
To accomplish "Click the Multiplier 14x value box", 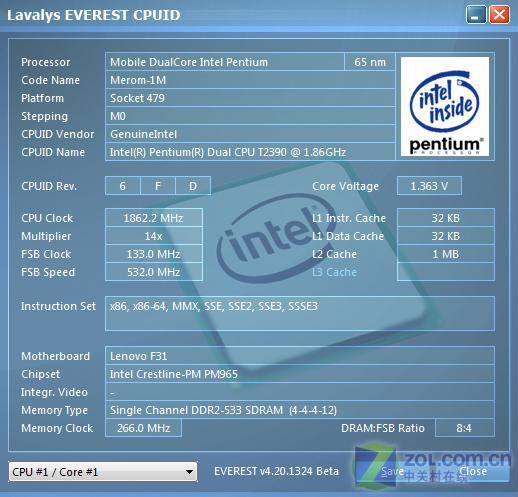I will pyautogui.click(x=154, y=236).
